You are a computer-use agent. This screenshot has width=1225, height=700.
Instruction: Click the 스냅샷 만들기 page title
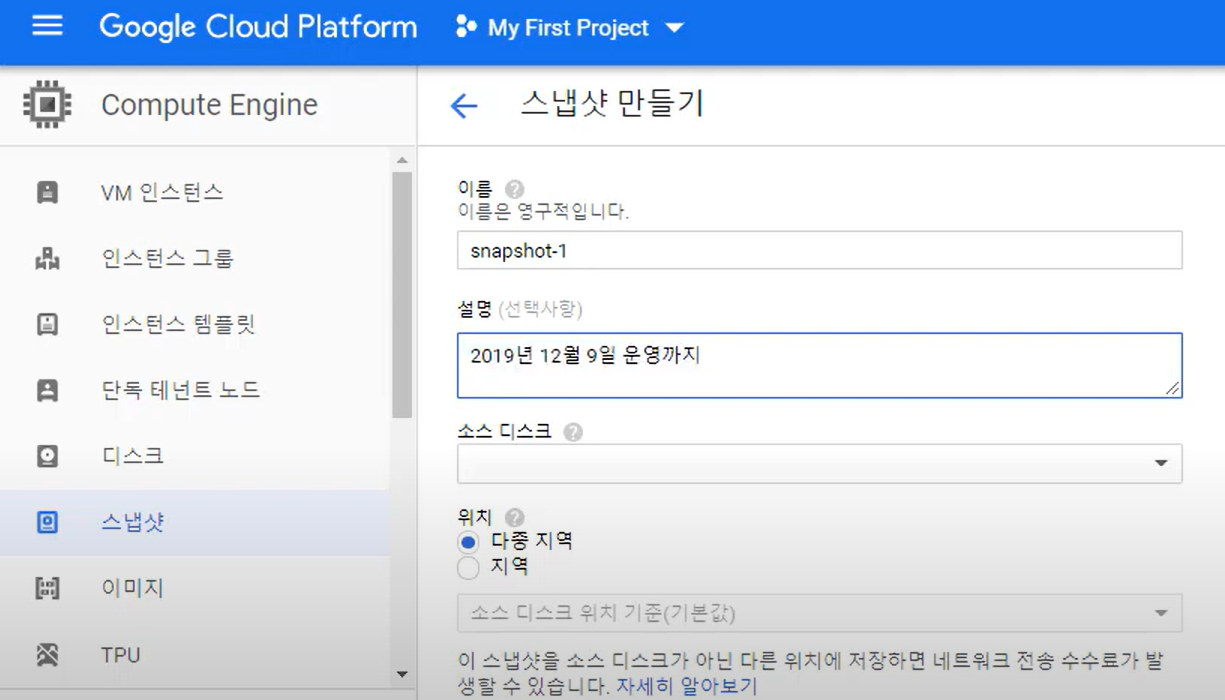(612, 104)
